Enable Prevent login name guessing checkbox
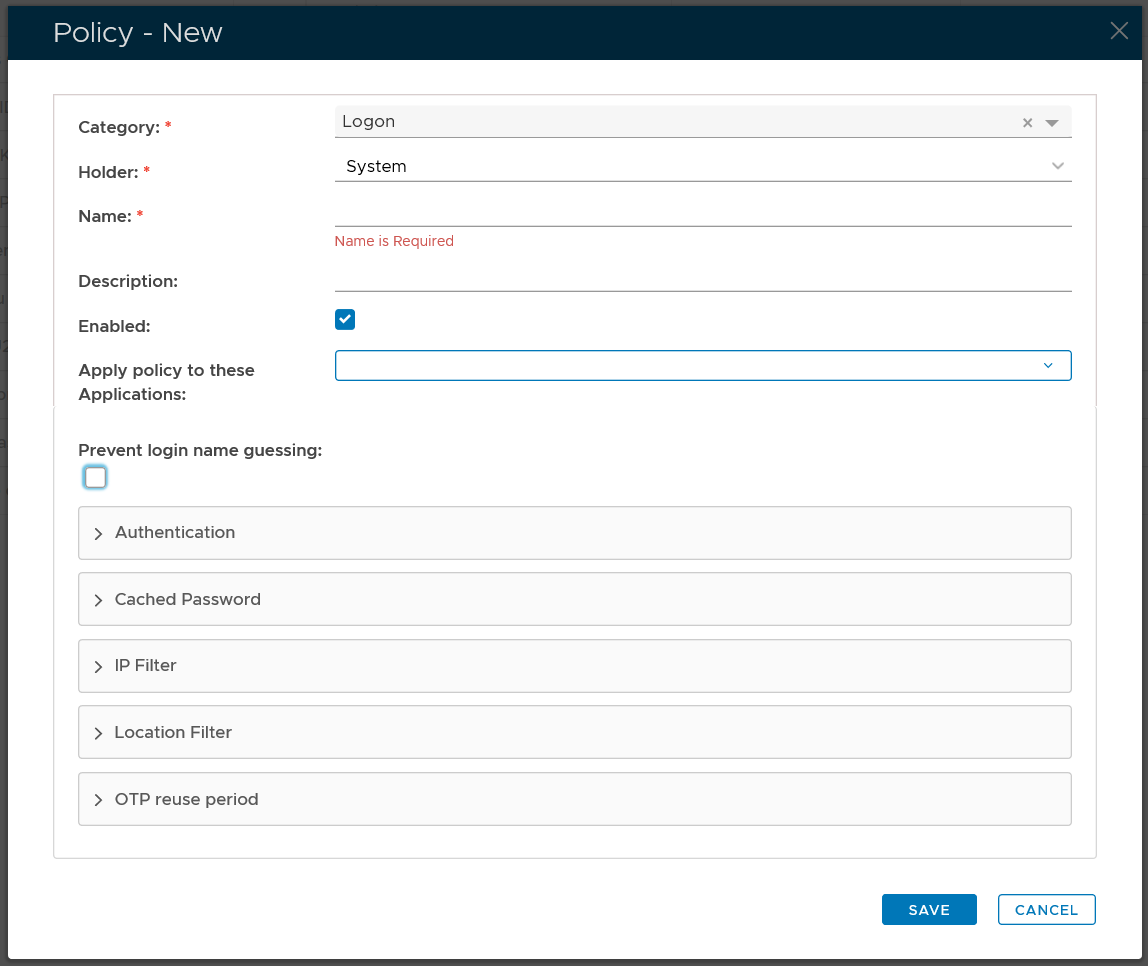1148x966 pixels. [95, 478]
